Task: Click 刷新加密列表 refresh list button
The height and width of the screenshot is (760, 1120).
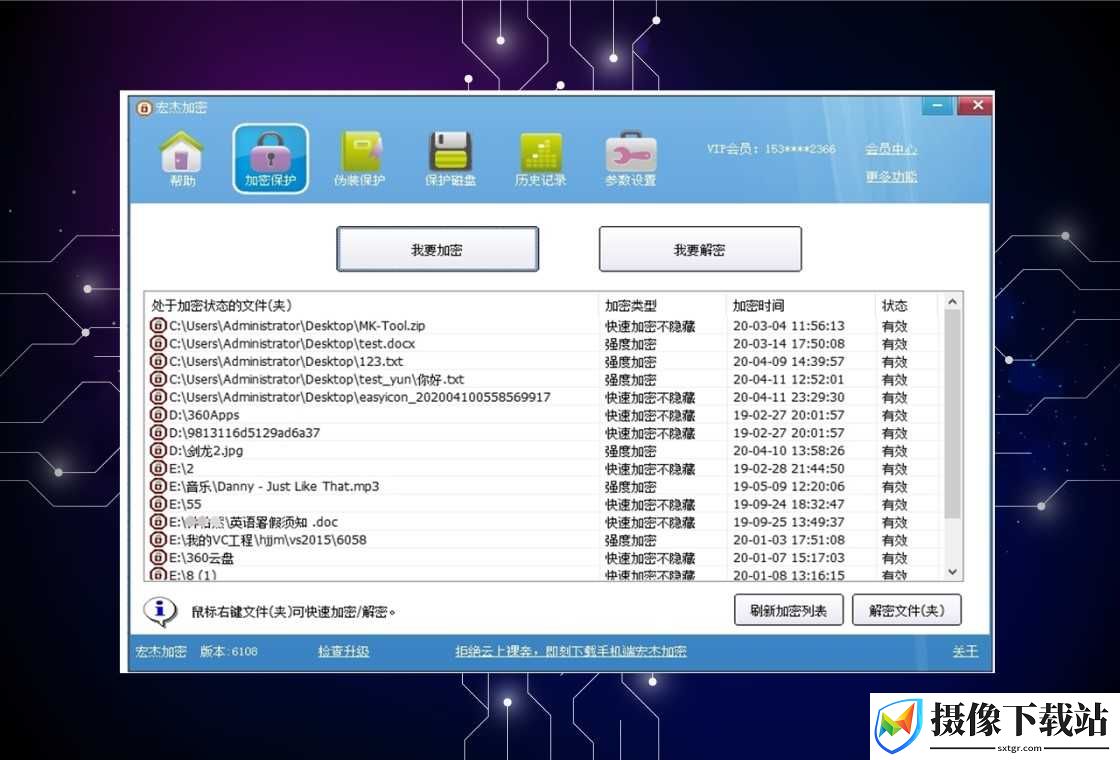Action: click(789, 611)
